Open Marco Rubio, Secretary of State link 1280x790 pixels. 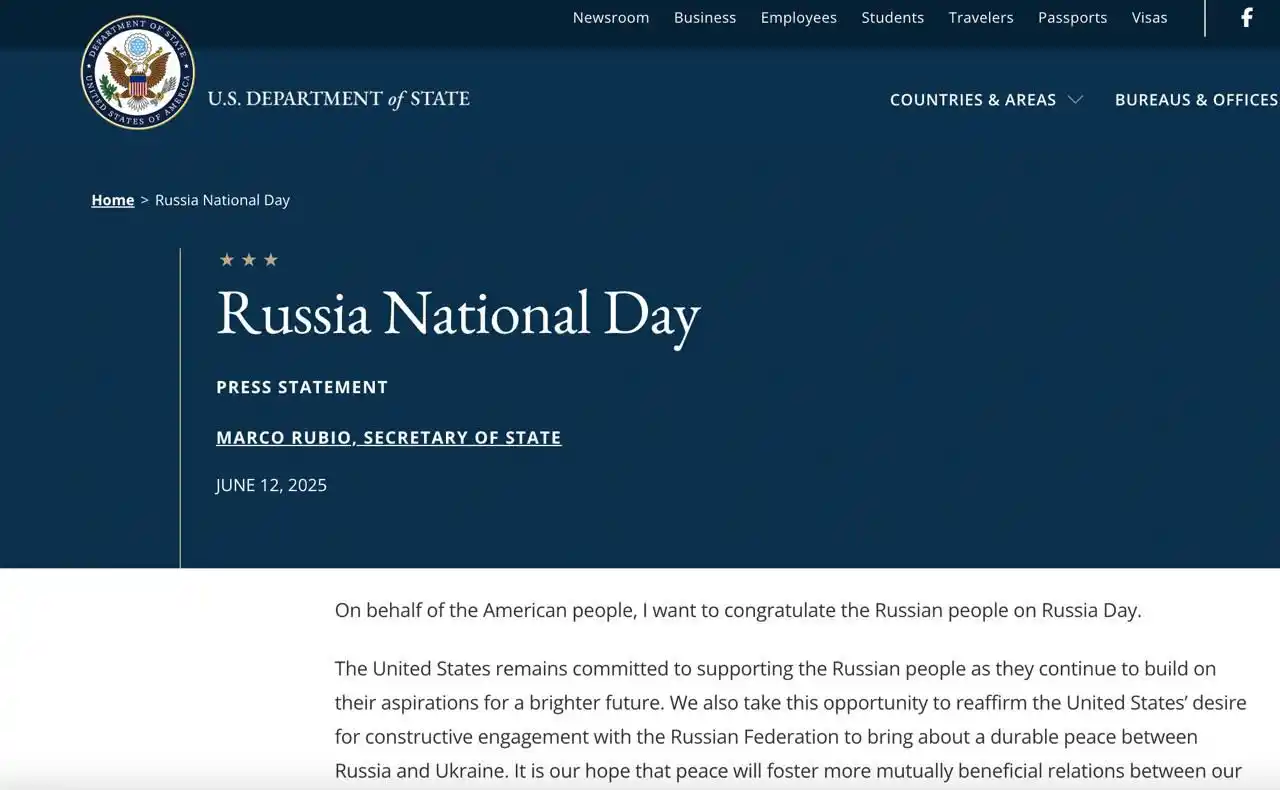(389, 437)
